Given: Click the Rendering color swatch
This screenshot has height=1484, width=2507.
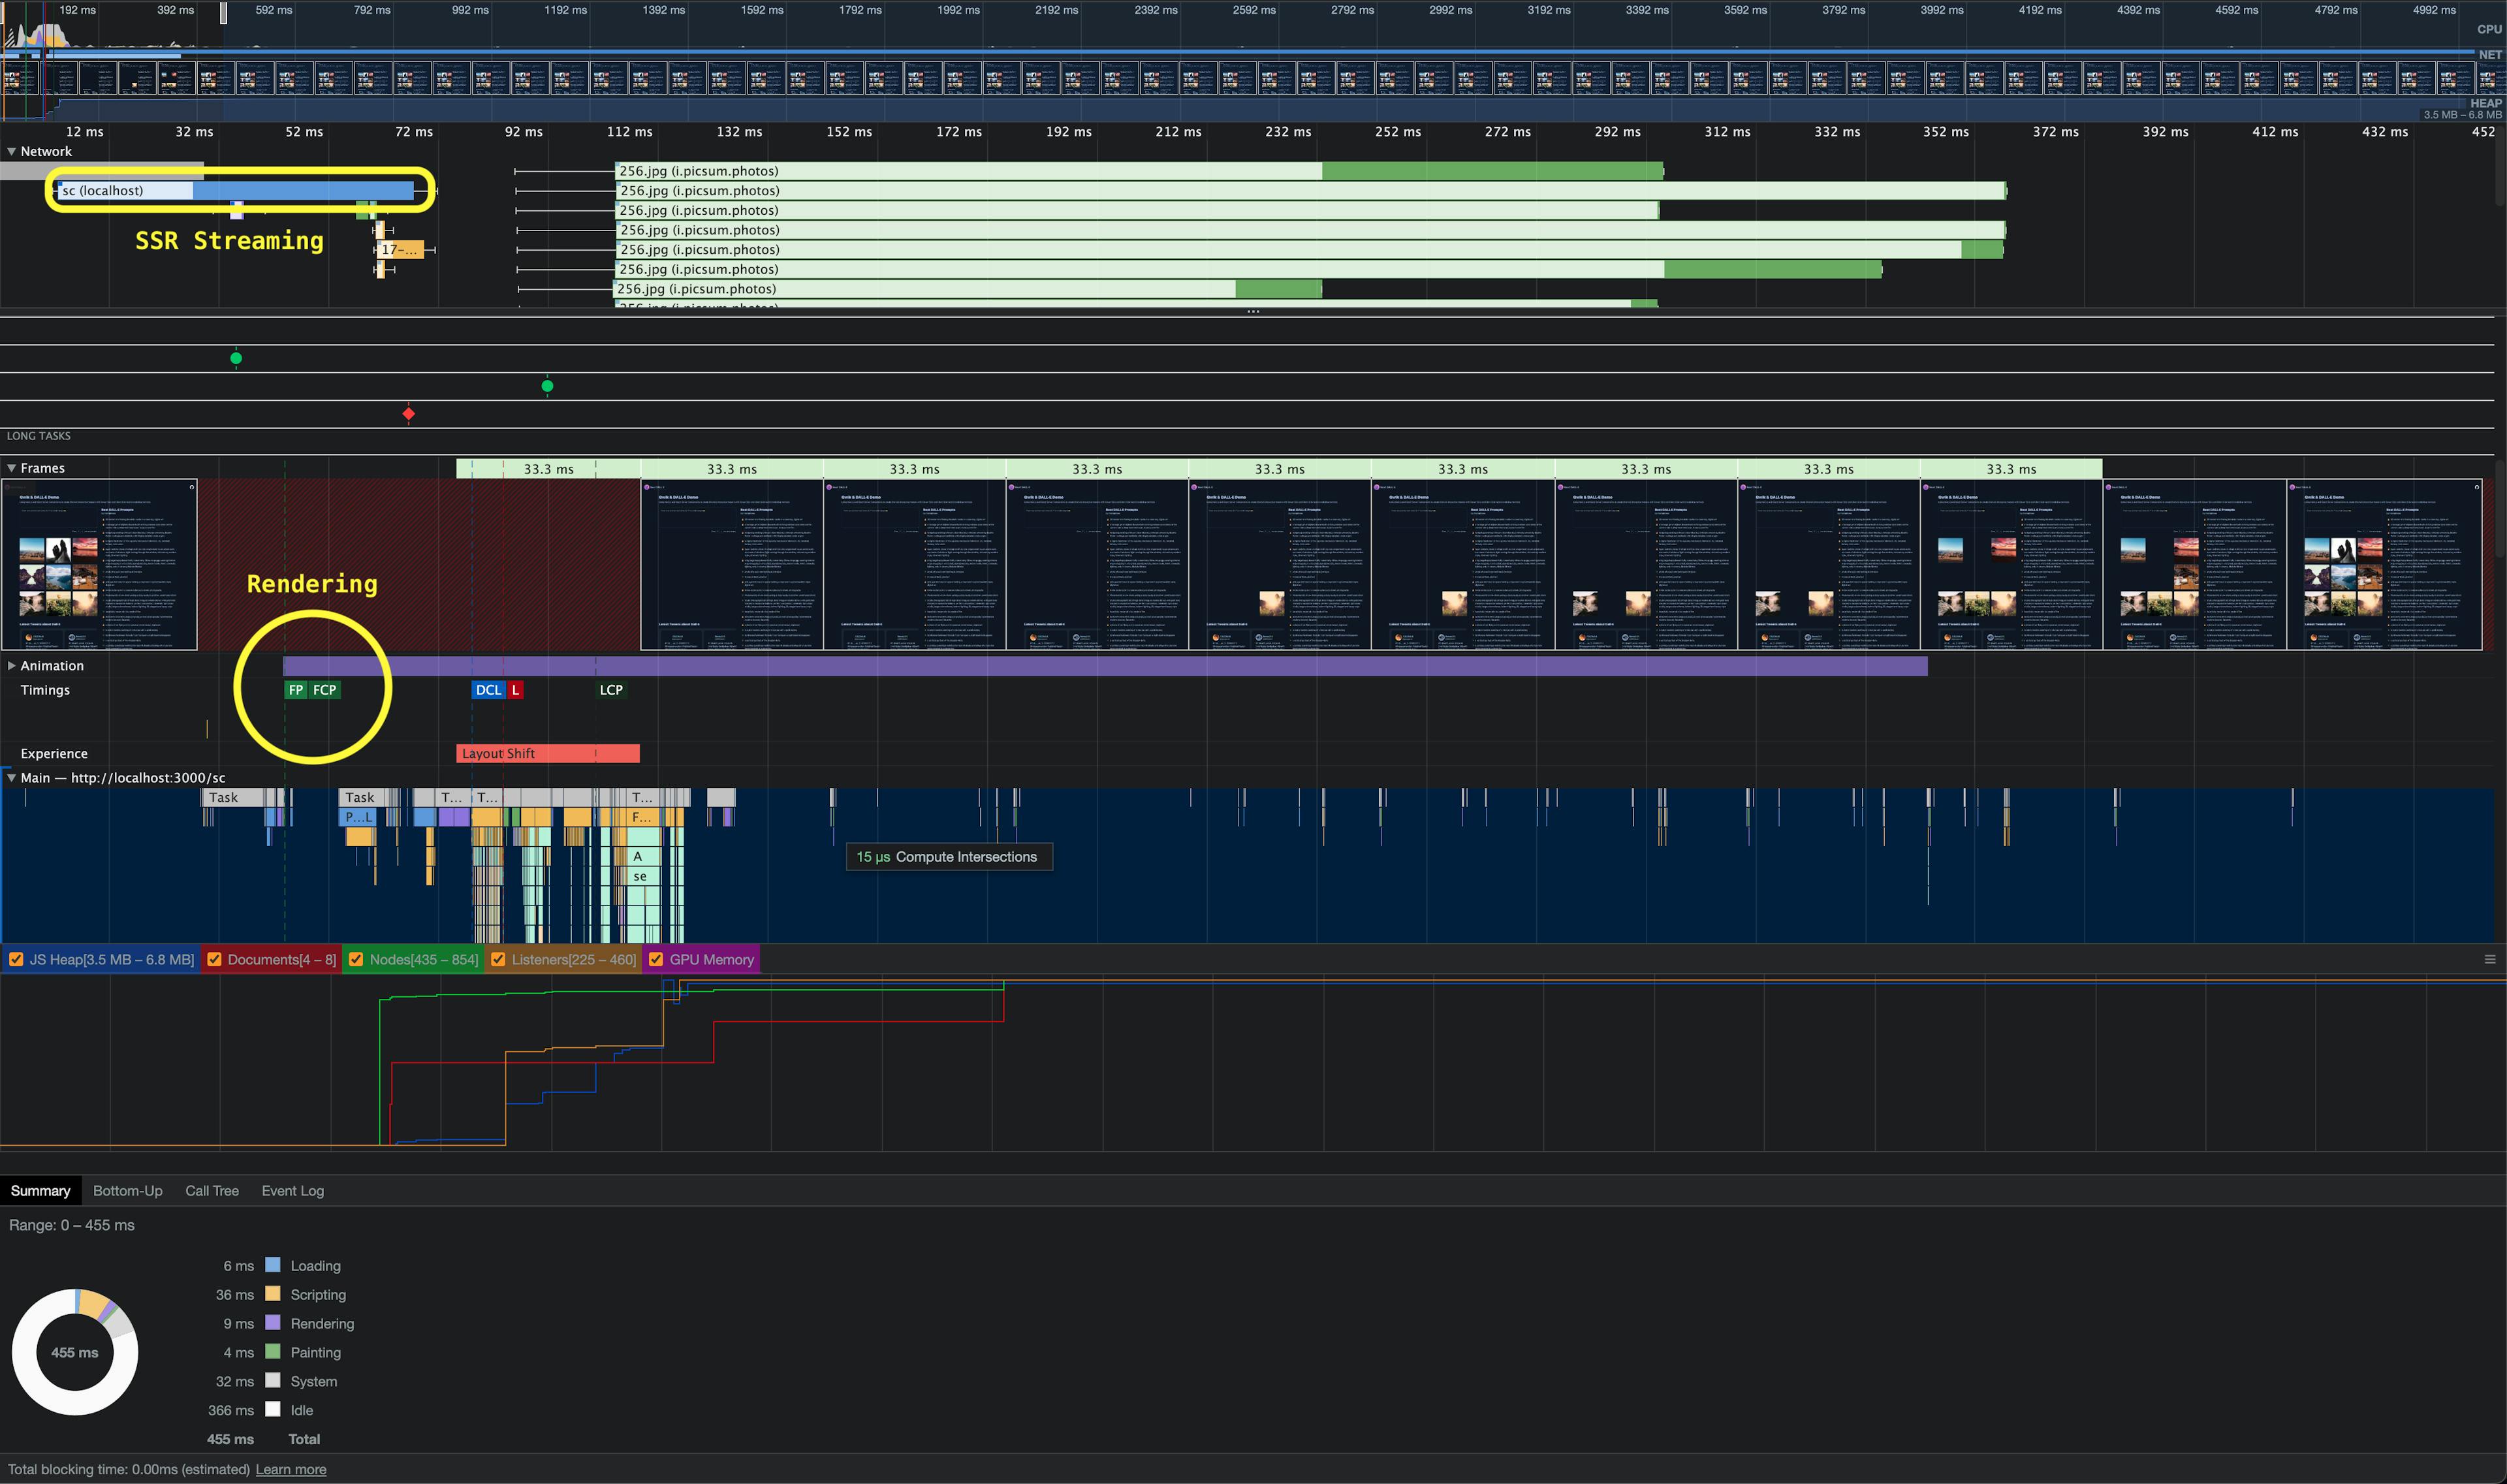Looking at the screenshot, I should tap(272, 1323).
